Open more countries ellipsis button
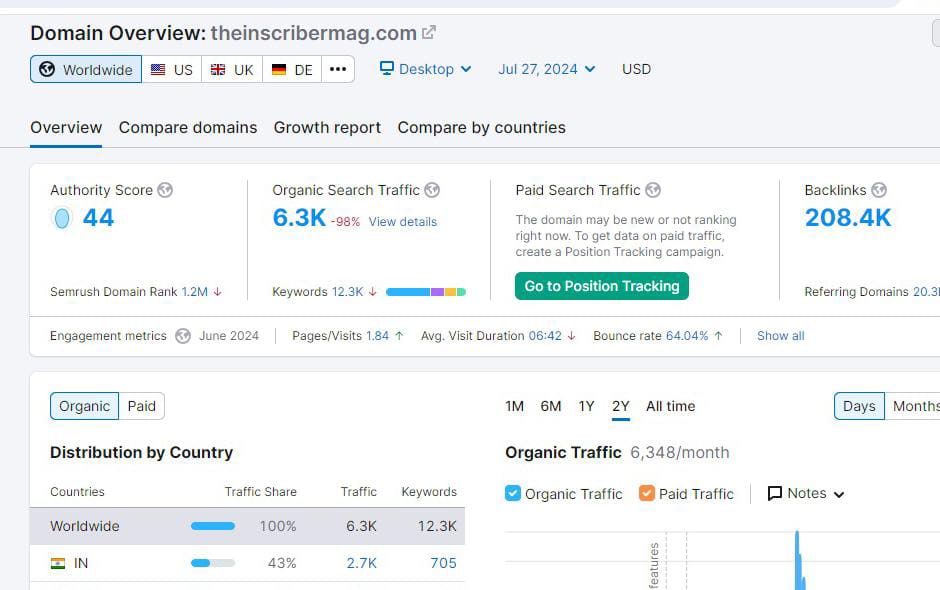Image resolution: width=940 pixels, height=590 pixels. [338, 70]
